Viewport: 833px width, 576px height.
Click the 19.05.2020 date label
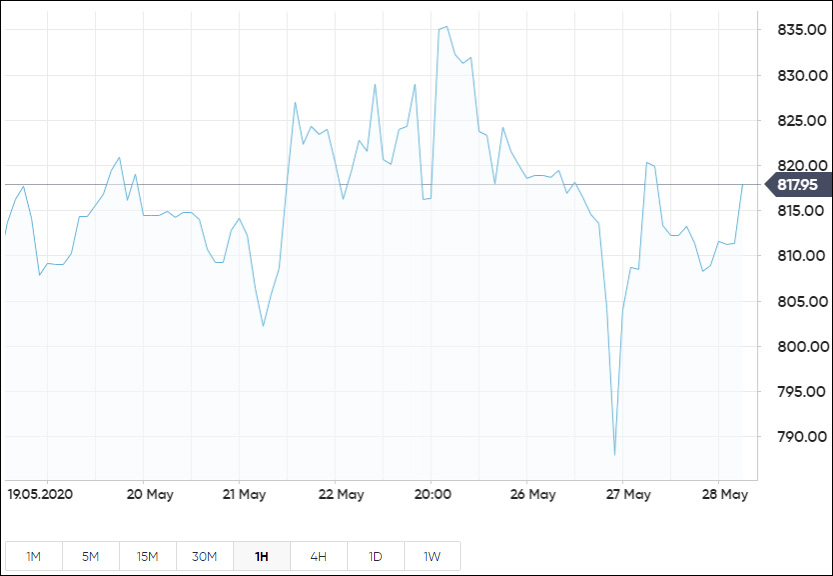tap(40, 494)
